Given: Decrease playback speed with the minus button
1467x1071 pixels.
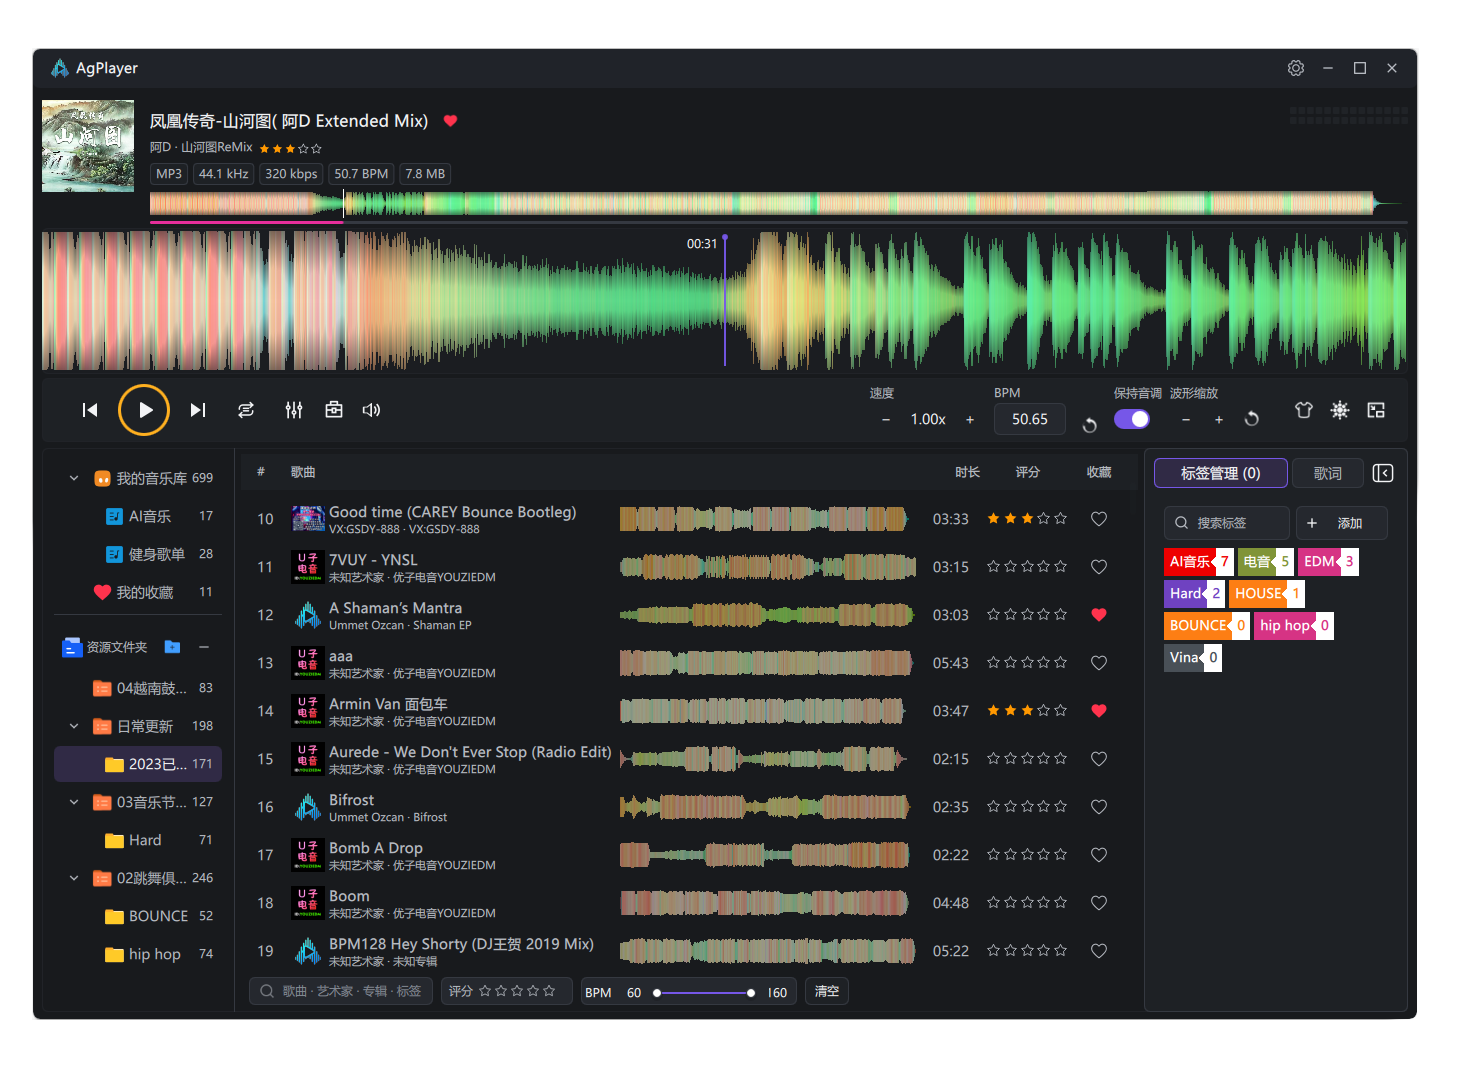Looking at the screenshot, I should click(886, 420).
